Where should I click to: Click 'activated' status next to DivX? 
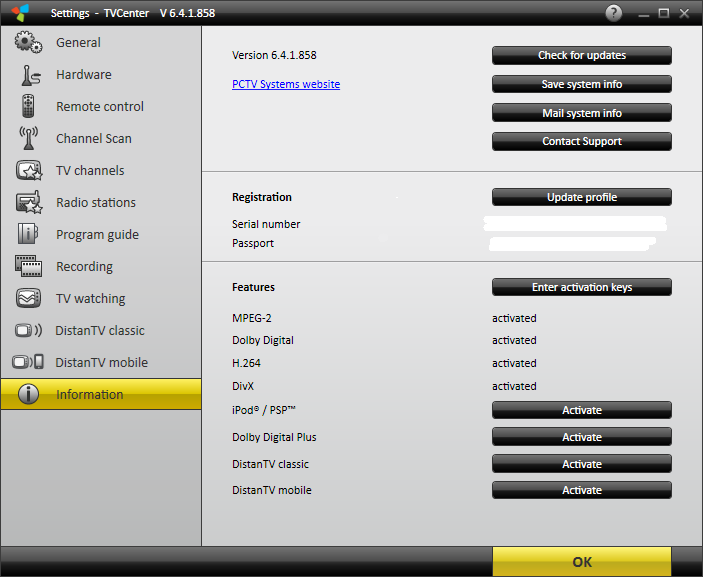(x=514, y=386)
